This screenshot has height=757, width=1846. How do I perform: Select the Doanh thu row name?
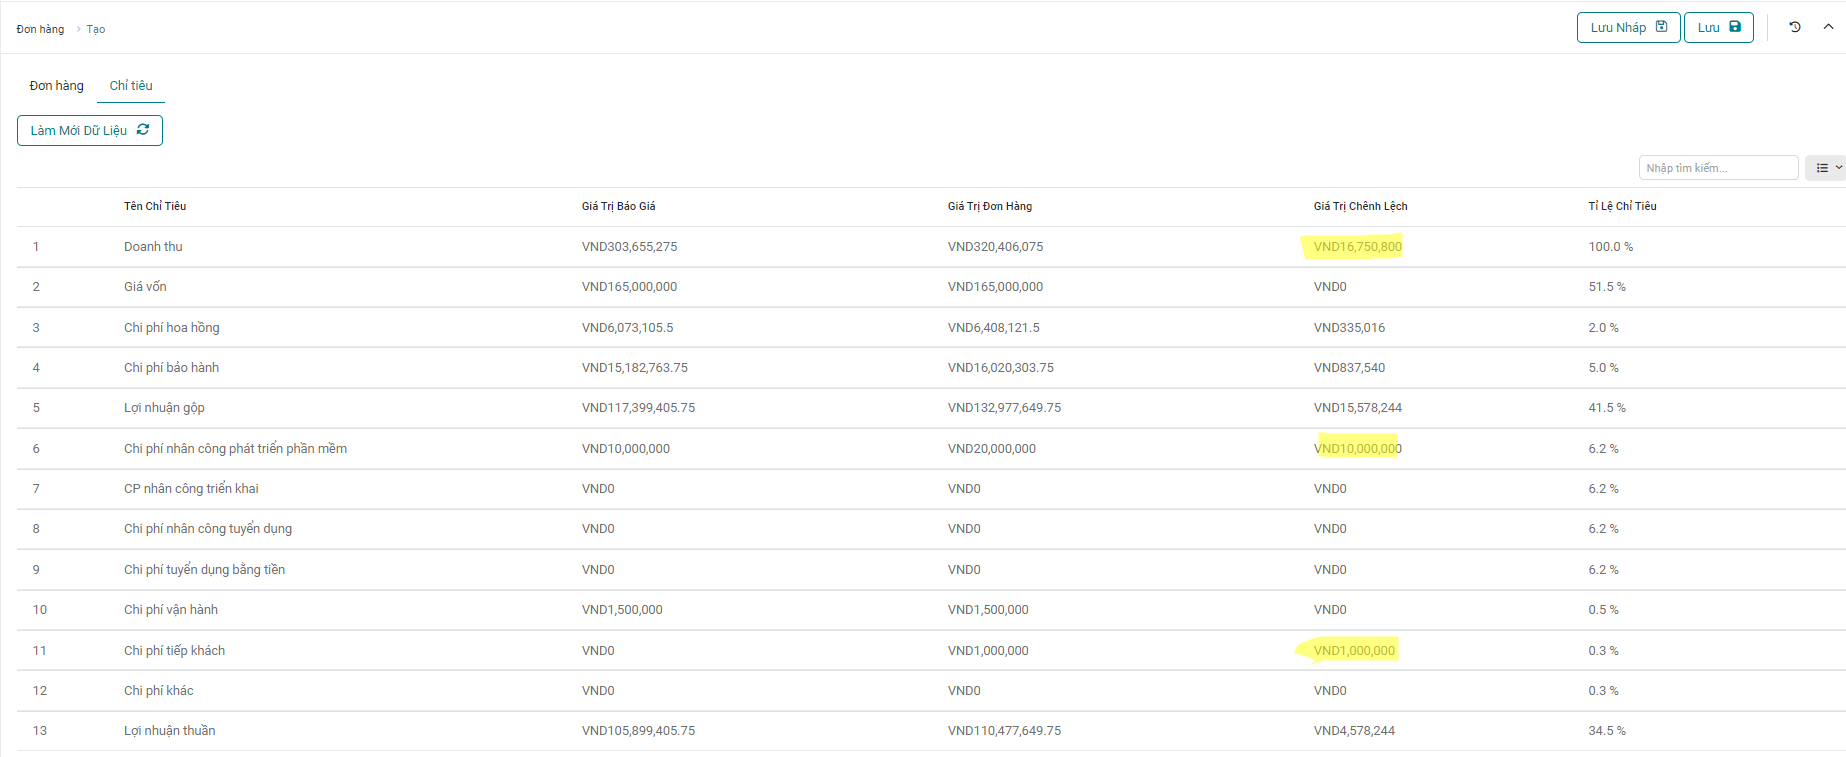click(153, 247)
